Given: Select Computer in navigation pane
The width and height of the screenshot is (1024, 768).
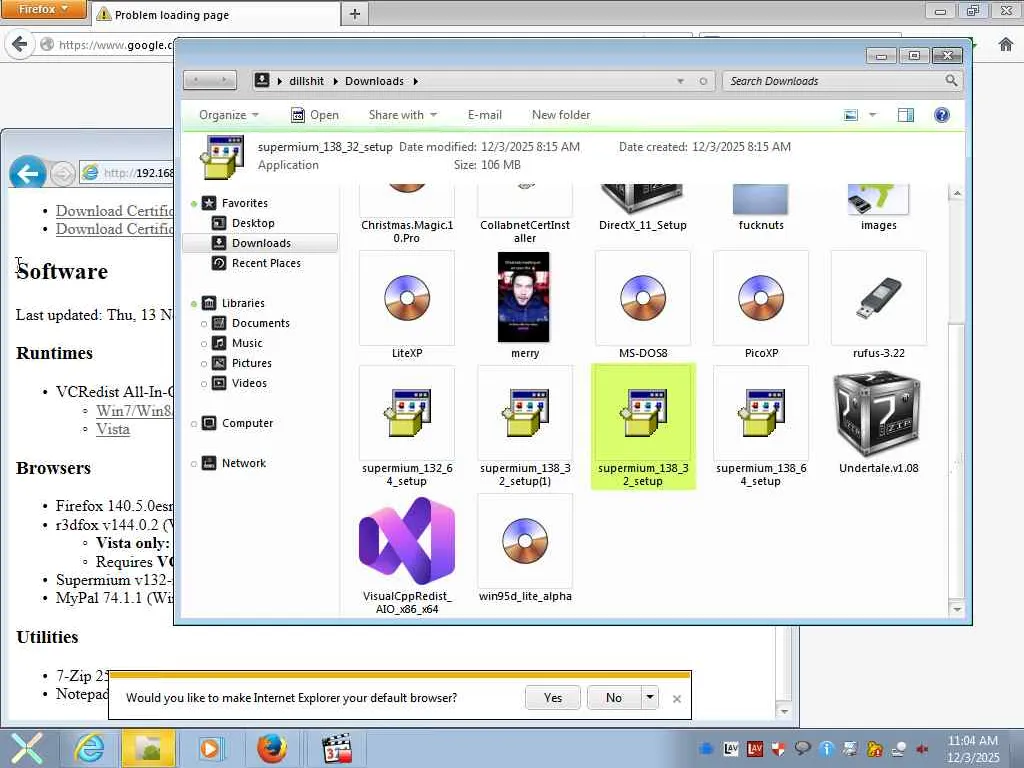Looking at the screenshot, I should [247, 423].
